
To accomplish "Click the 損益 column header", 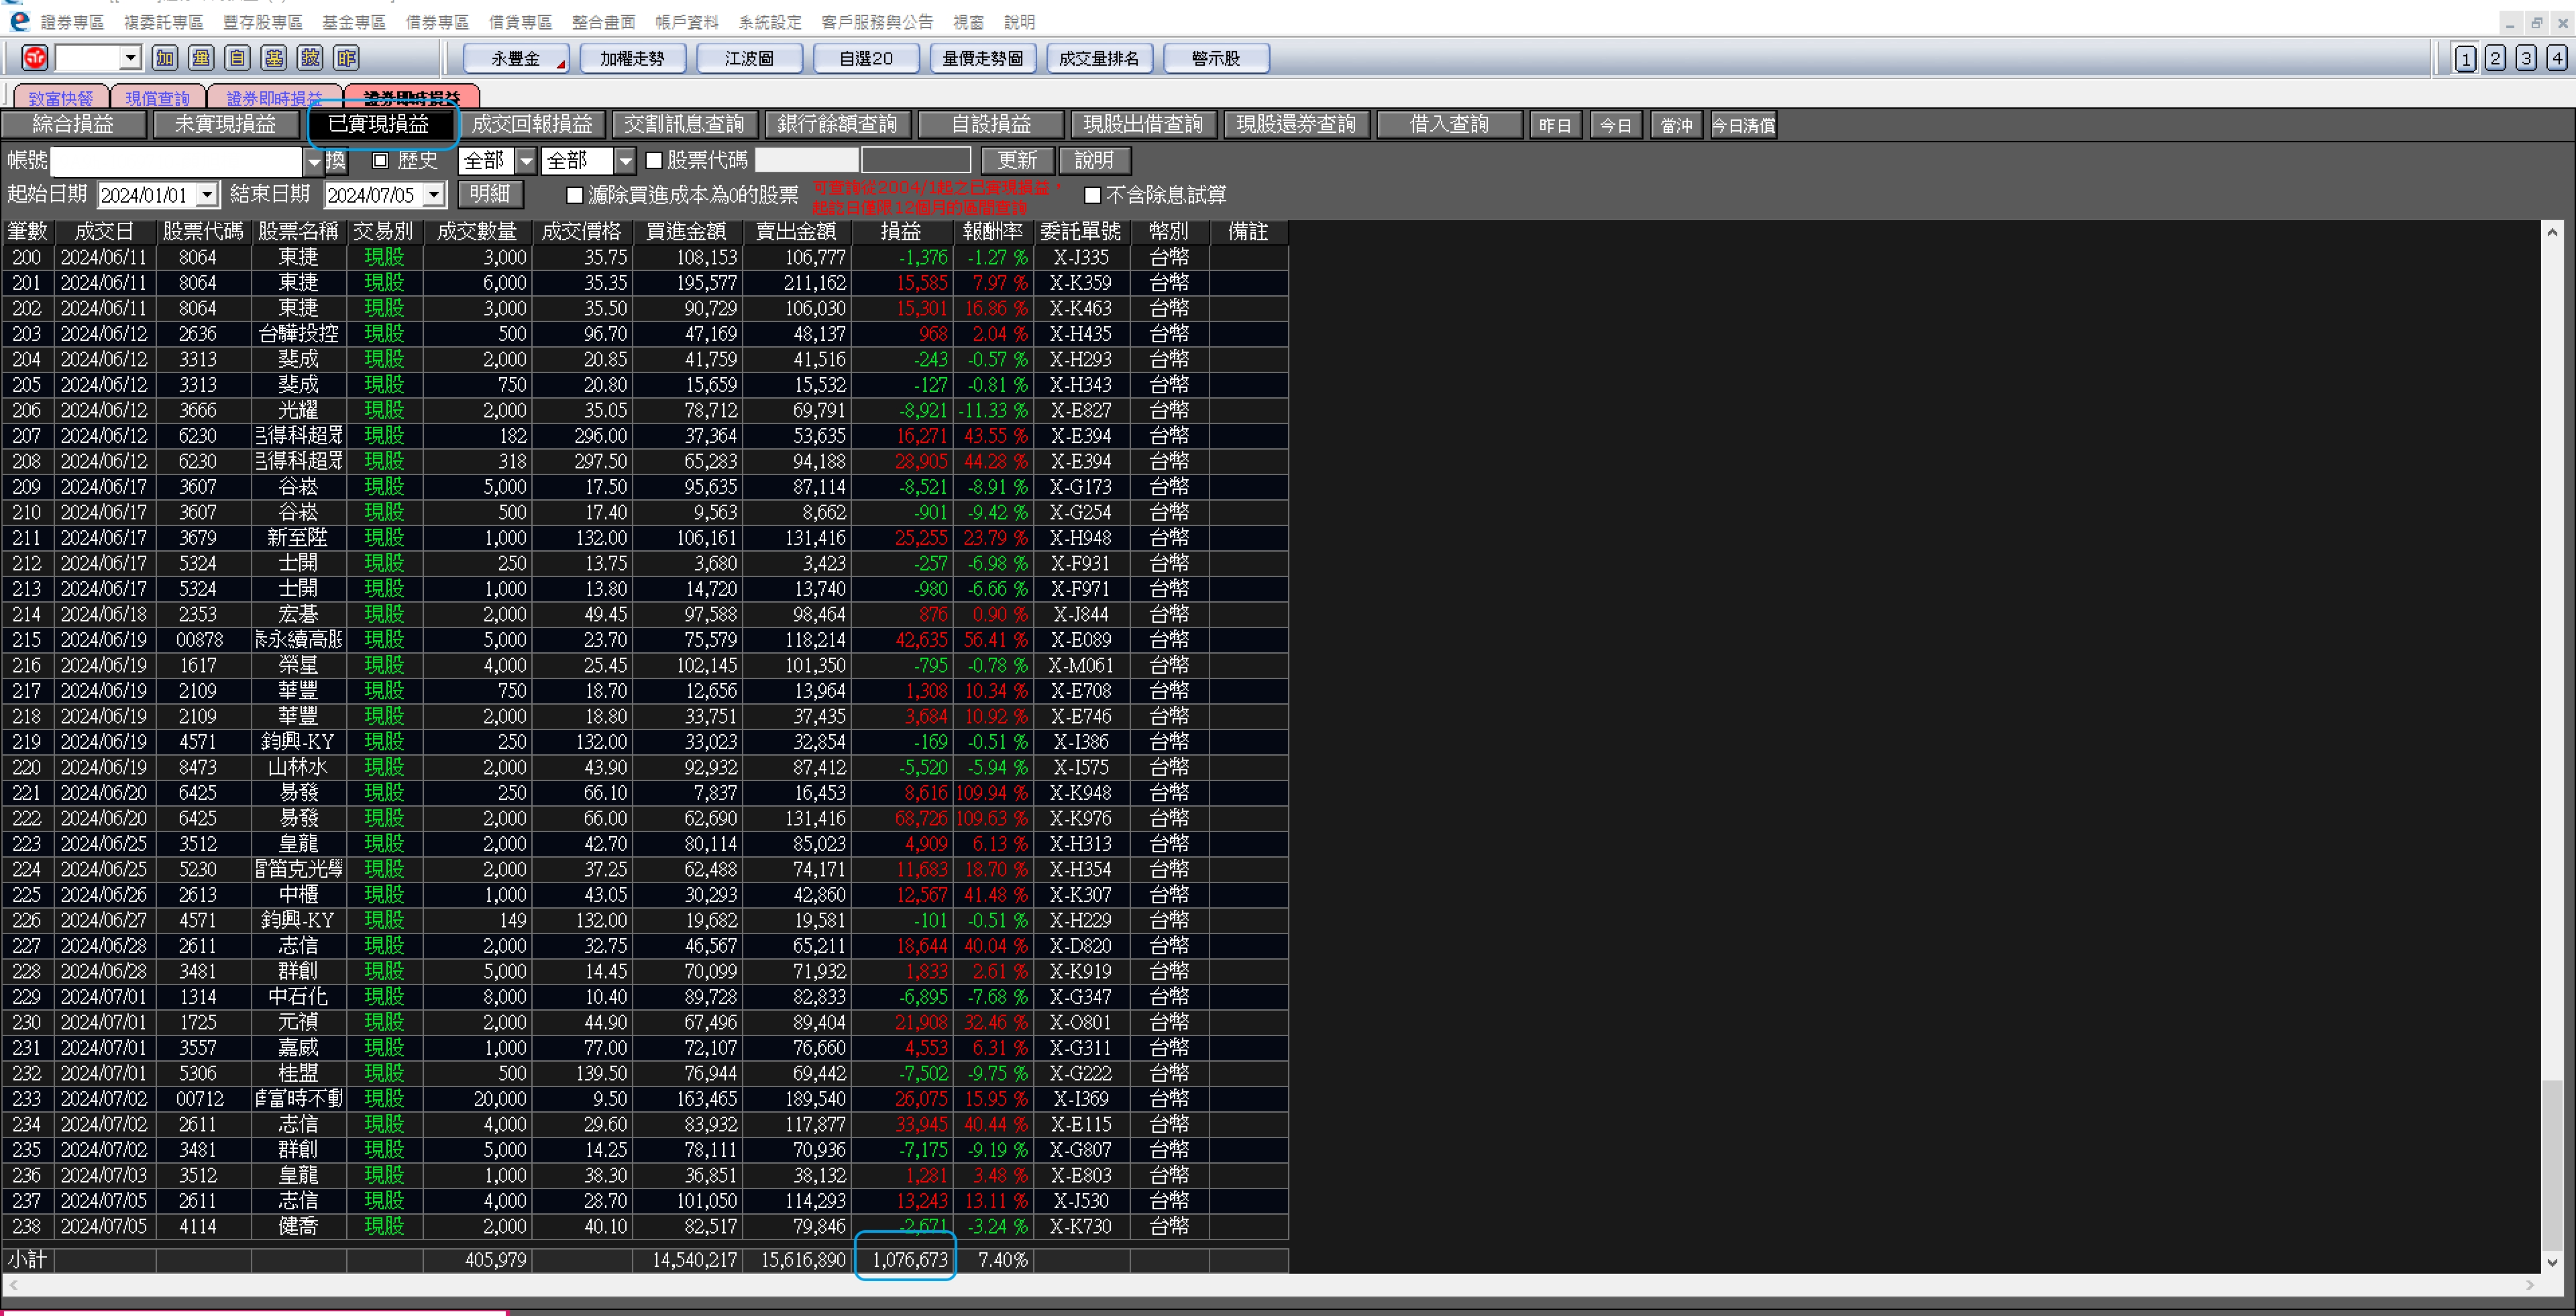I will (901, 232).
